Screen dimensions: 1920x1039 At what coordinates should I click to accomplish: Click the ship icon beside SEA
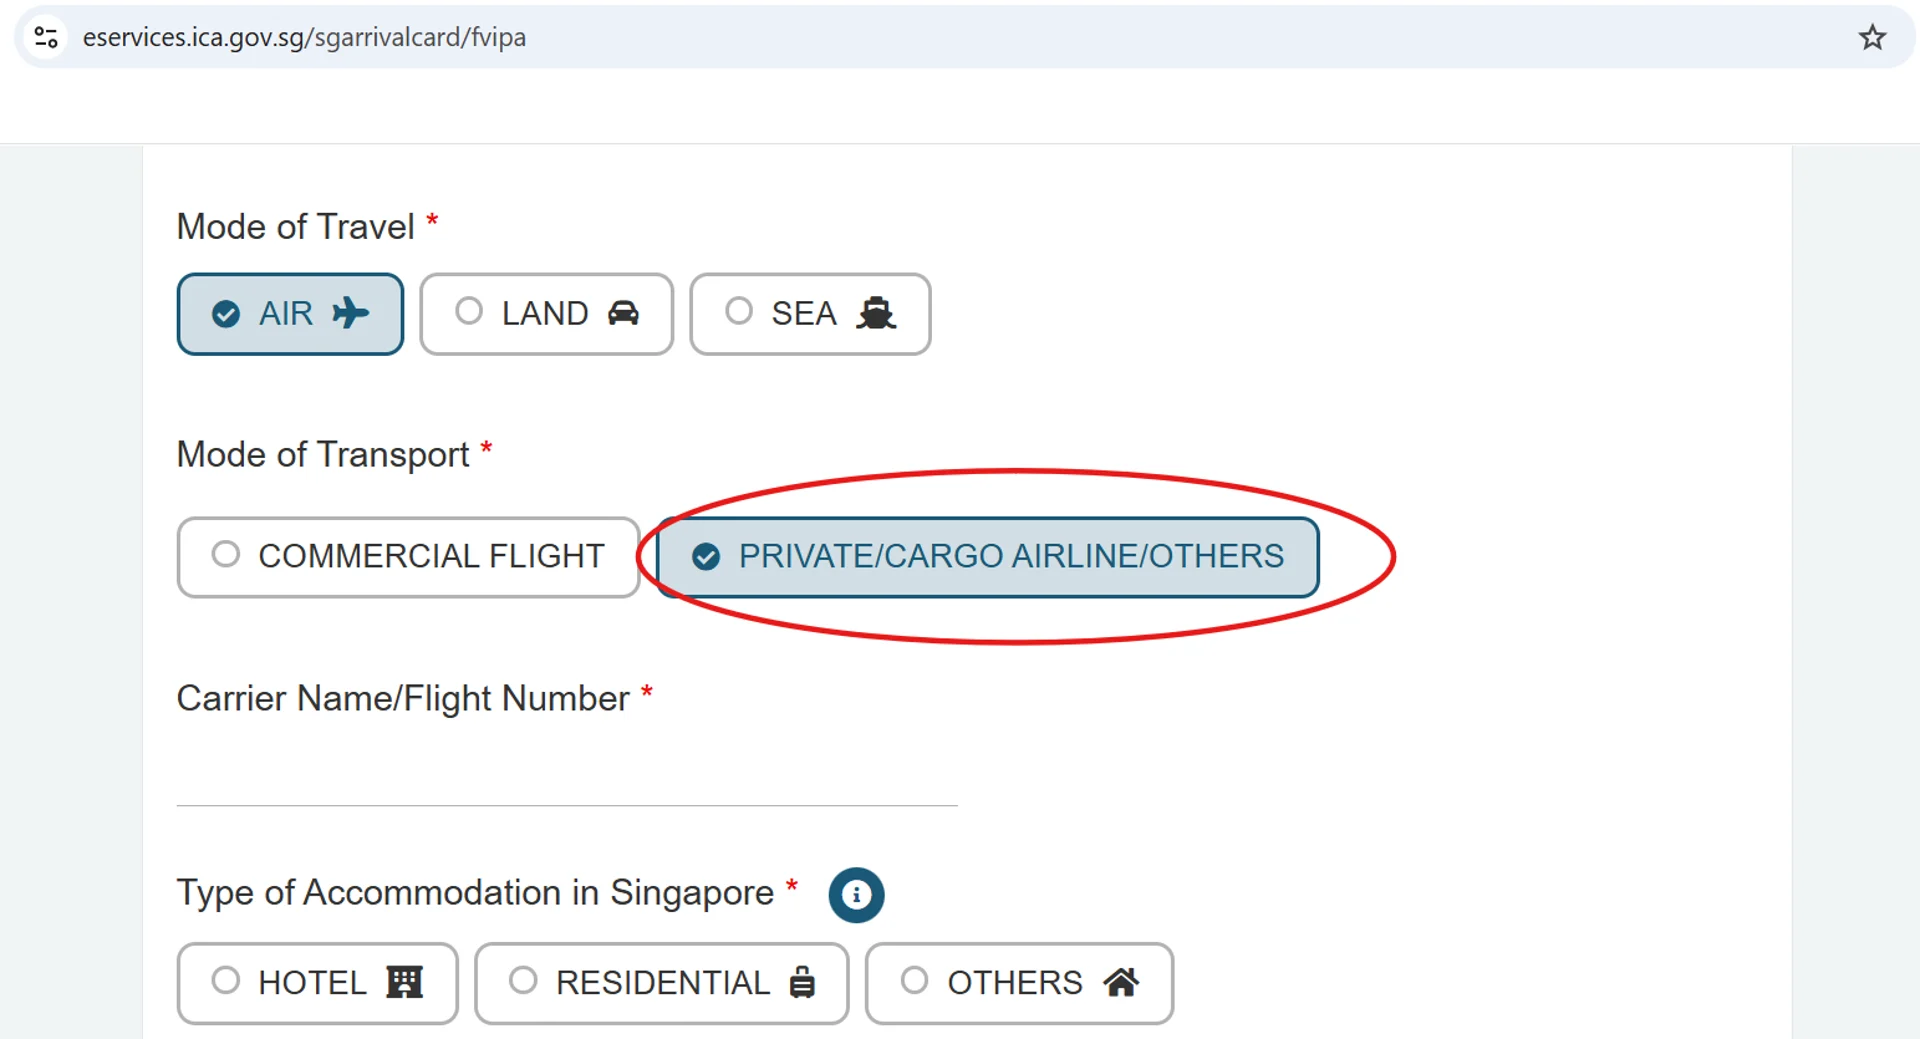pyautogui.click(x=876, y=313)
